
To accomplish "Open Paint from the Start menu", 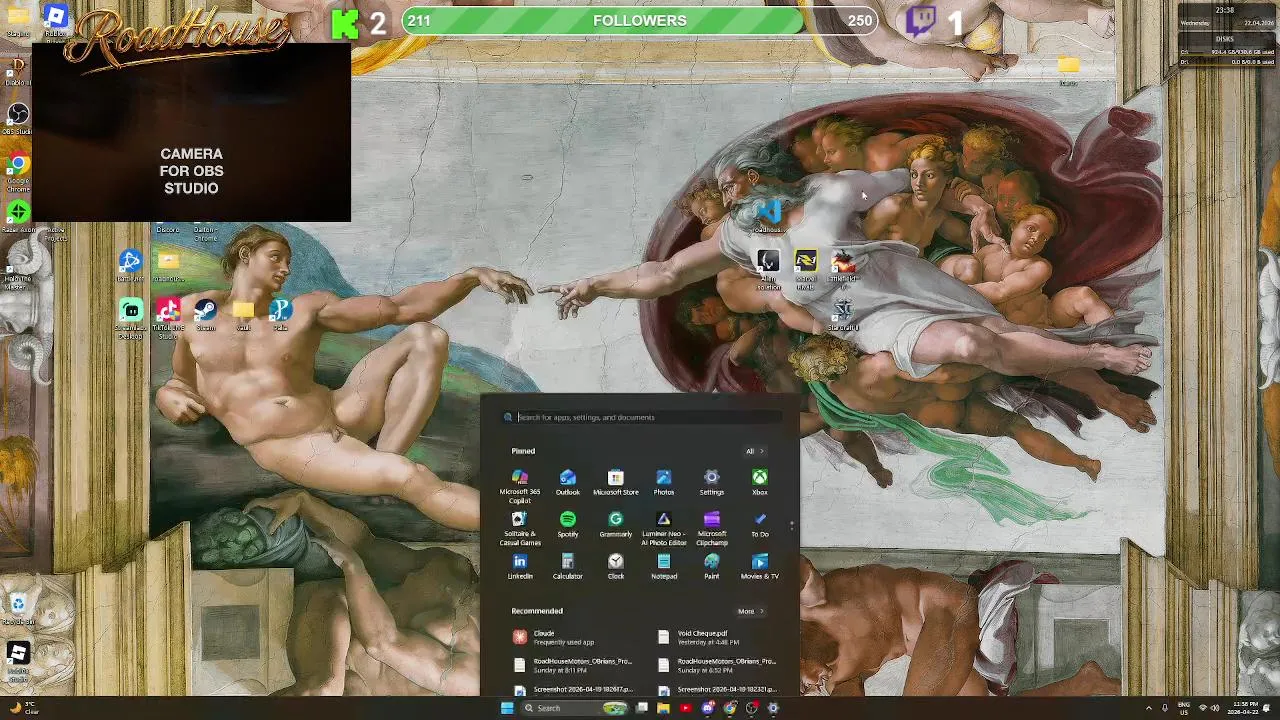I will point(711,567).
